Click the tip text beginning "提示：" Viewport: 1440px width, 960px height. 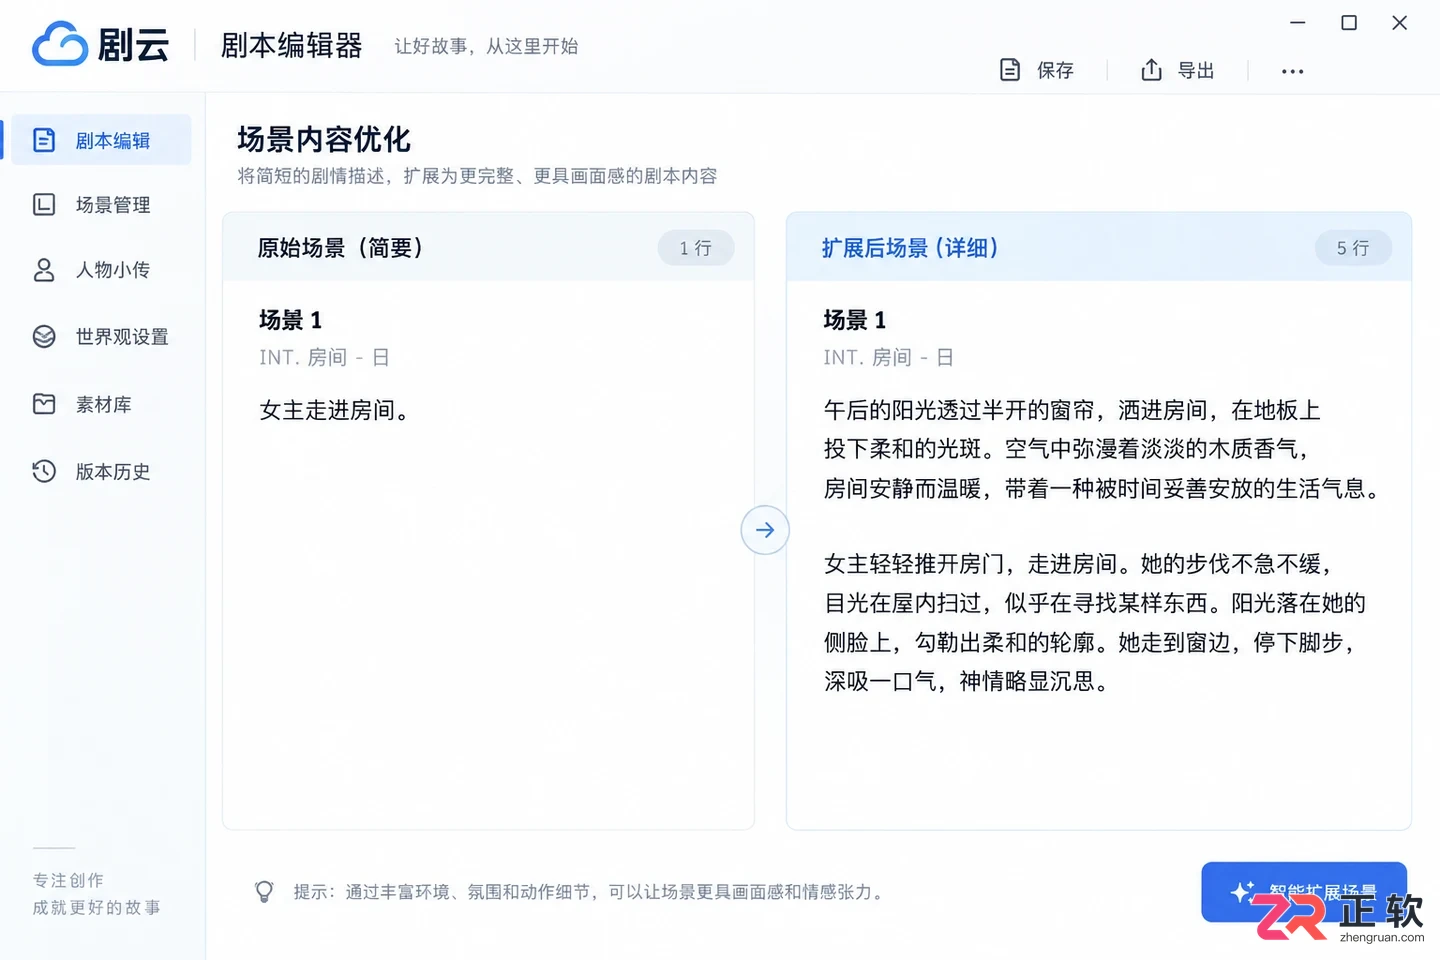590,892
